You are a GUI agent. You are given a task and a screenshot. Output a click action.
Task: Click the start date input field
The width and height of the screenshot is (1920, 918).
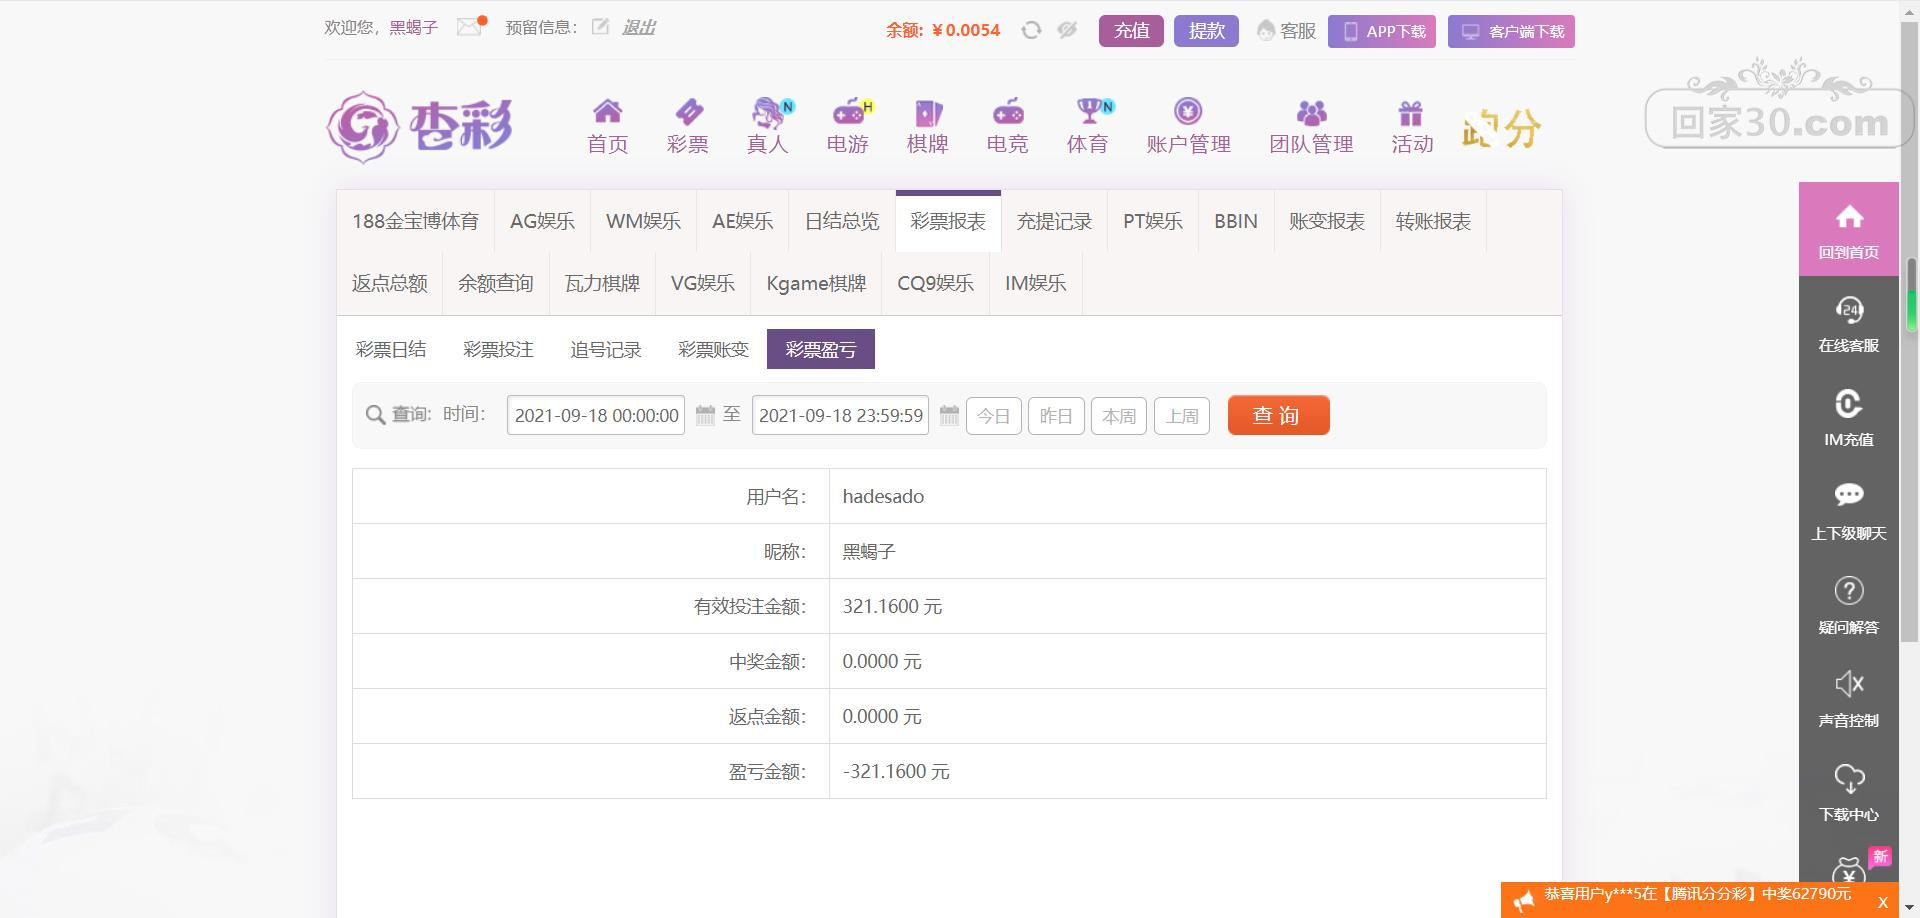click(596, 415)
